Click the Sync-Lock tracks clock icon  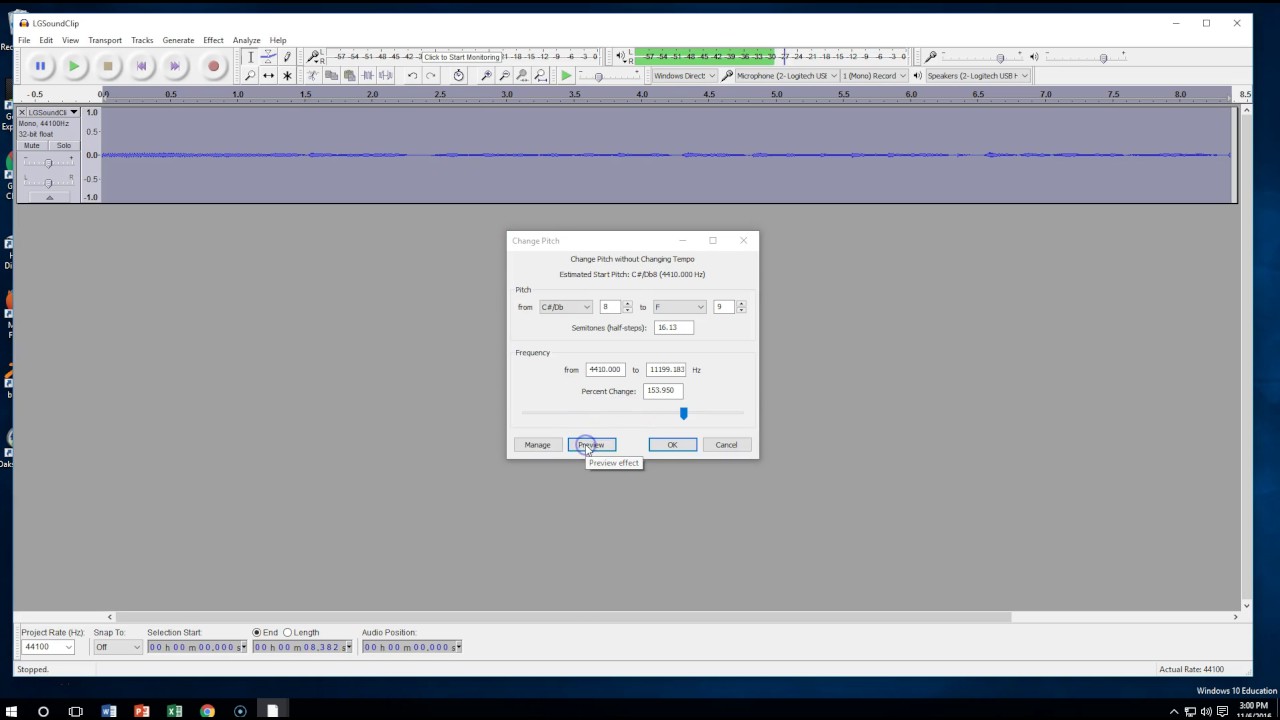[x=459, y=75]
